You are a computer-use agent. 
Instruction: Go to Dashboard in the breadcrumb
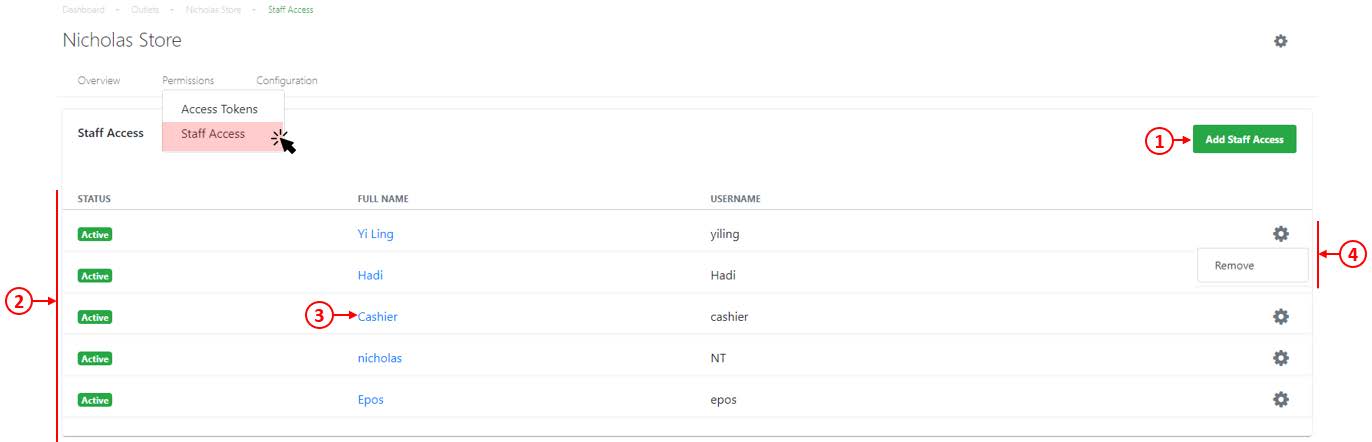pyautogui.click(x=83, y=10)
